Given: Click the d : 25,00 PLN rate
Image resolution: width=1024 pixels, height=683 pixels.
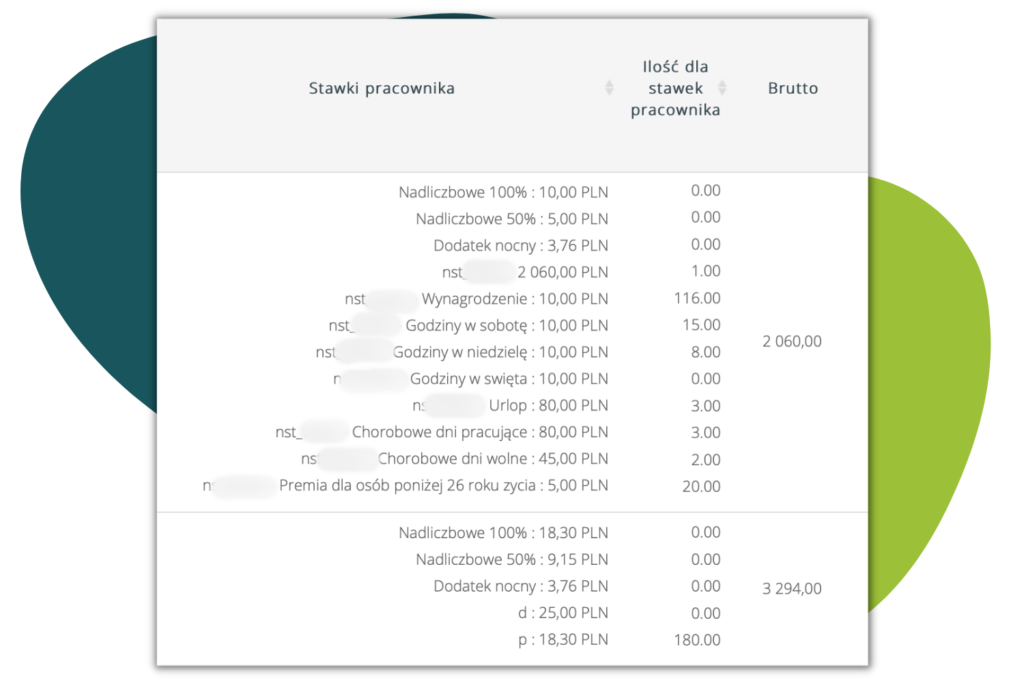Looking at the screenshot, I should (x=564, y=614).
